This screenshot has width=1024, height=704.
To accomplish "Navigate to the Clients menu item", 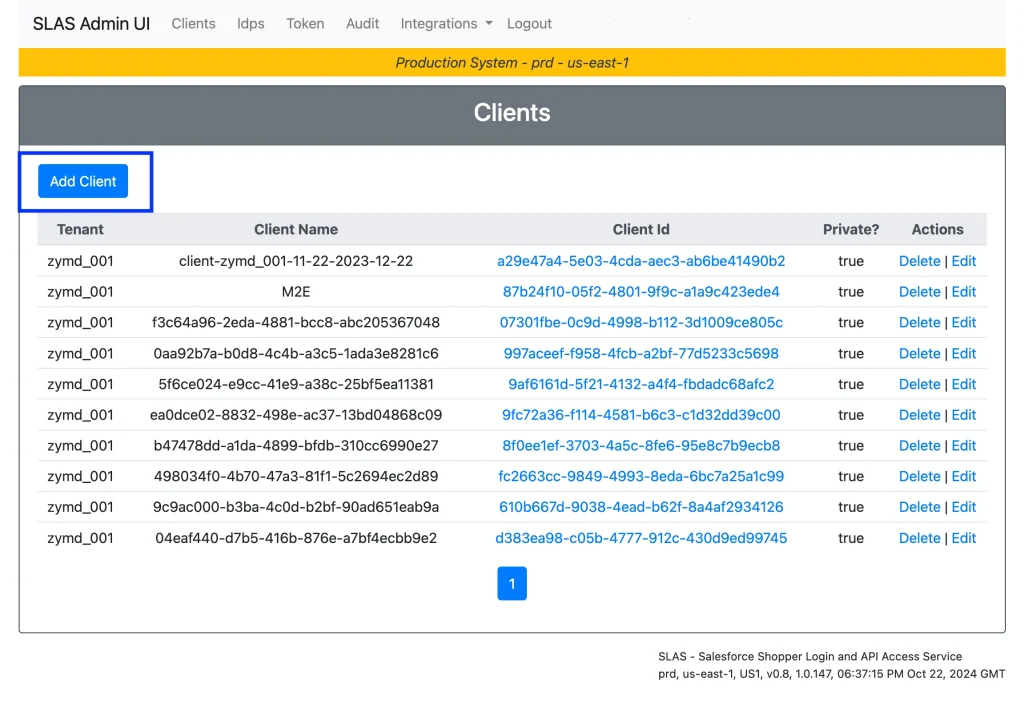I will tap(193, 23).
